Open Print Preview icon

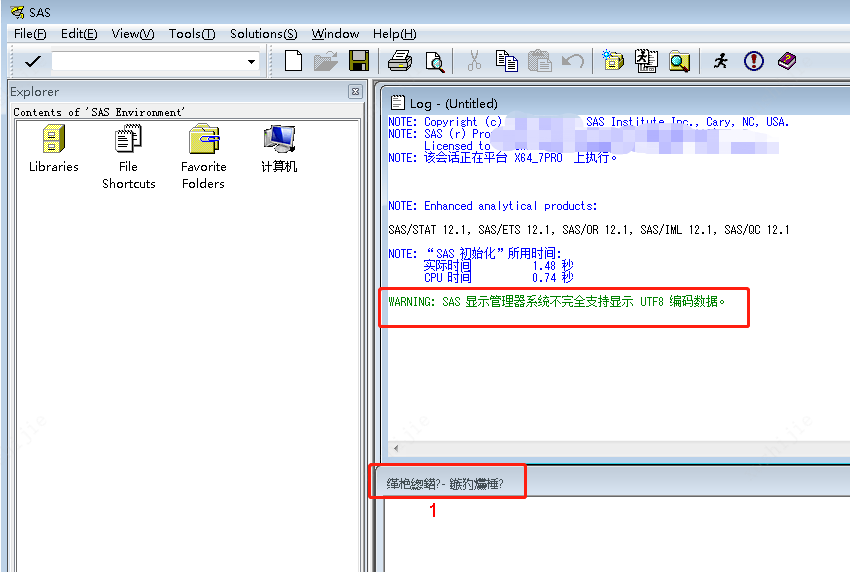click(x=435, y=61)
